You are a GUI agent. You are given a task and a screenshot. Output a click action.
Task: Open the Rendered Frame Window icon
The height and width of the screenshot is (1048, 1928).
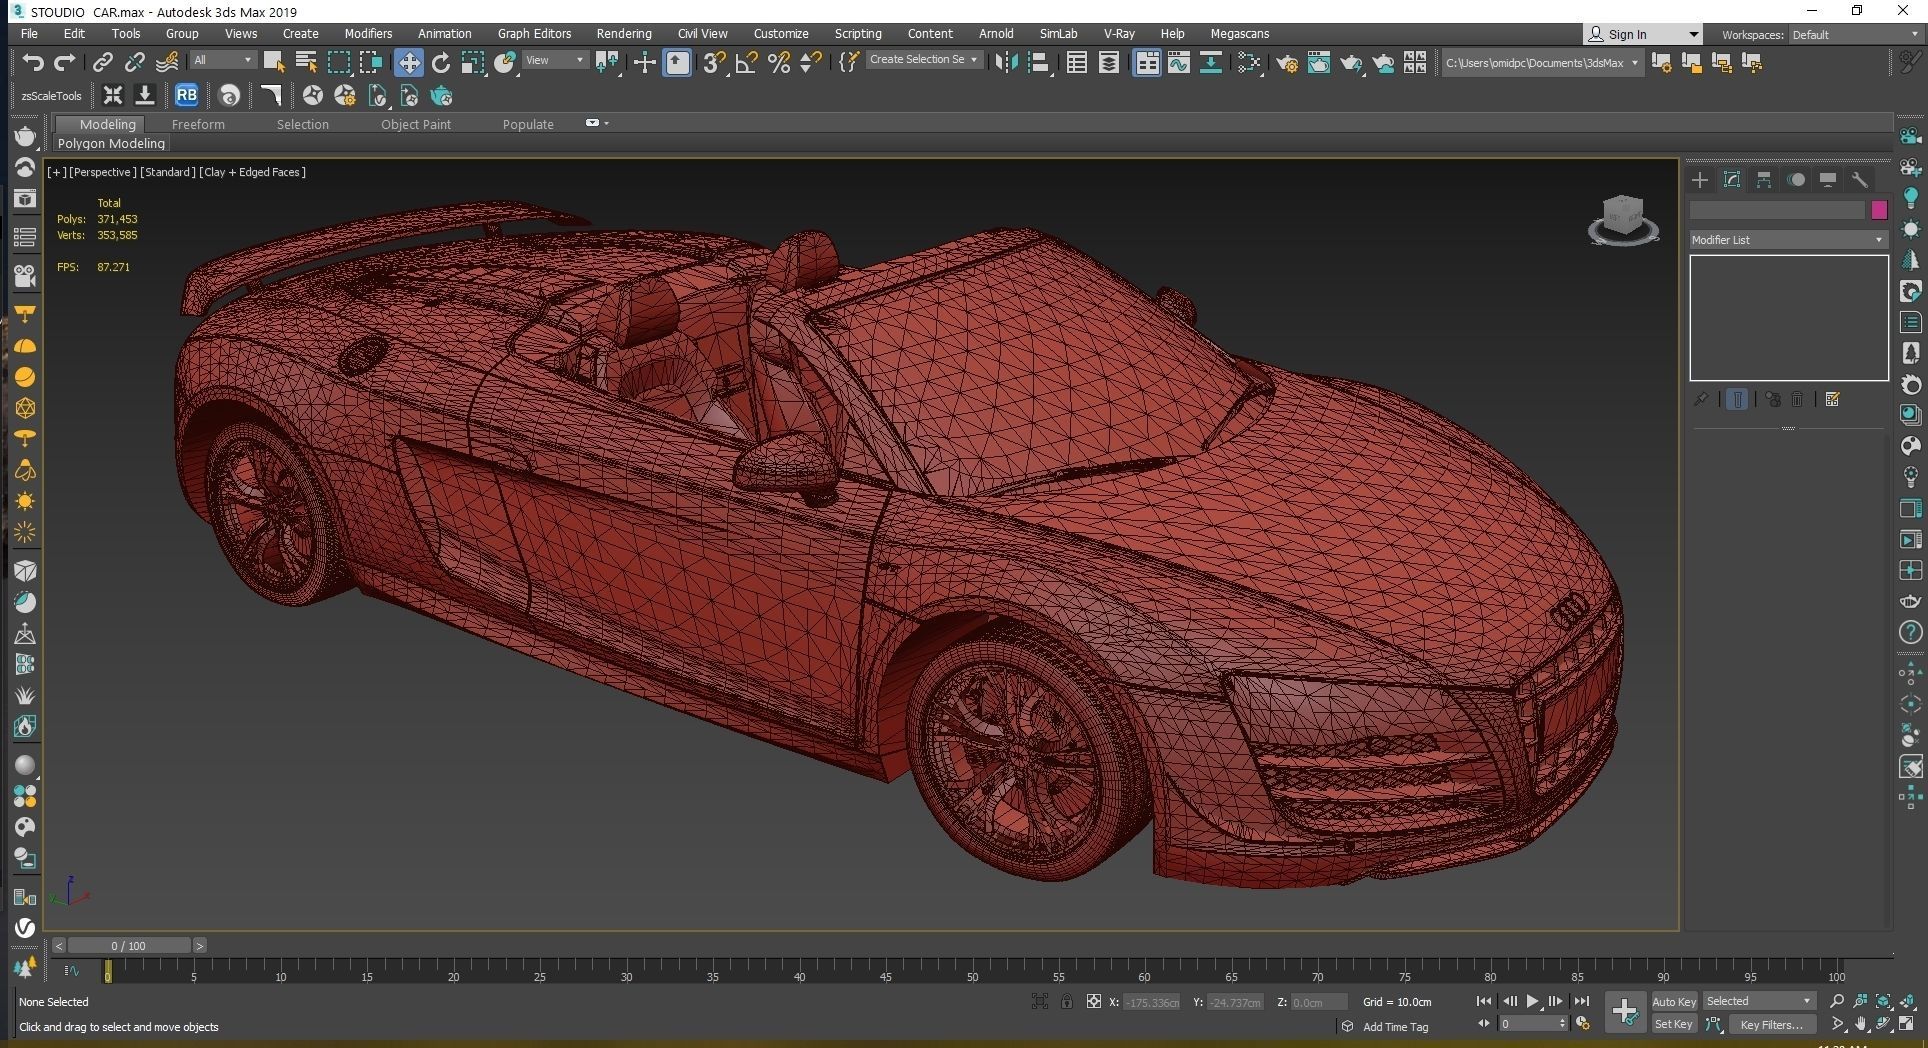pos(1319,63)
